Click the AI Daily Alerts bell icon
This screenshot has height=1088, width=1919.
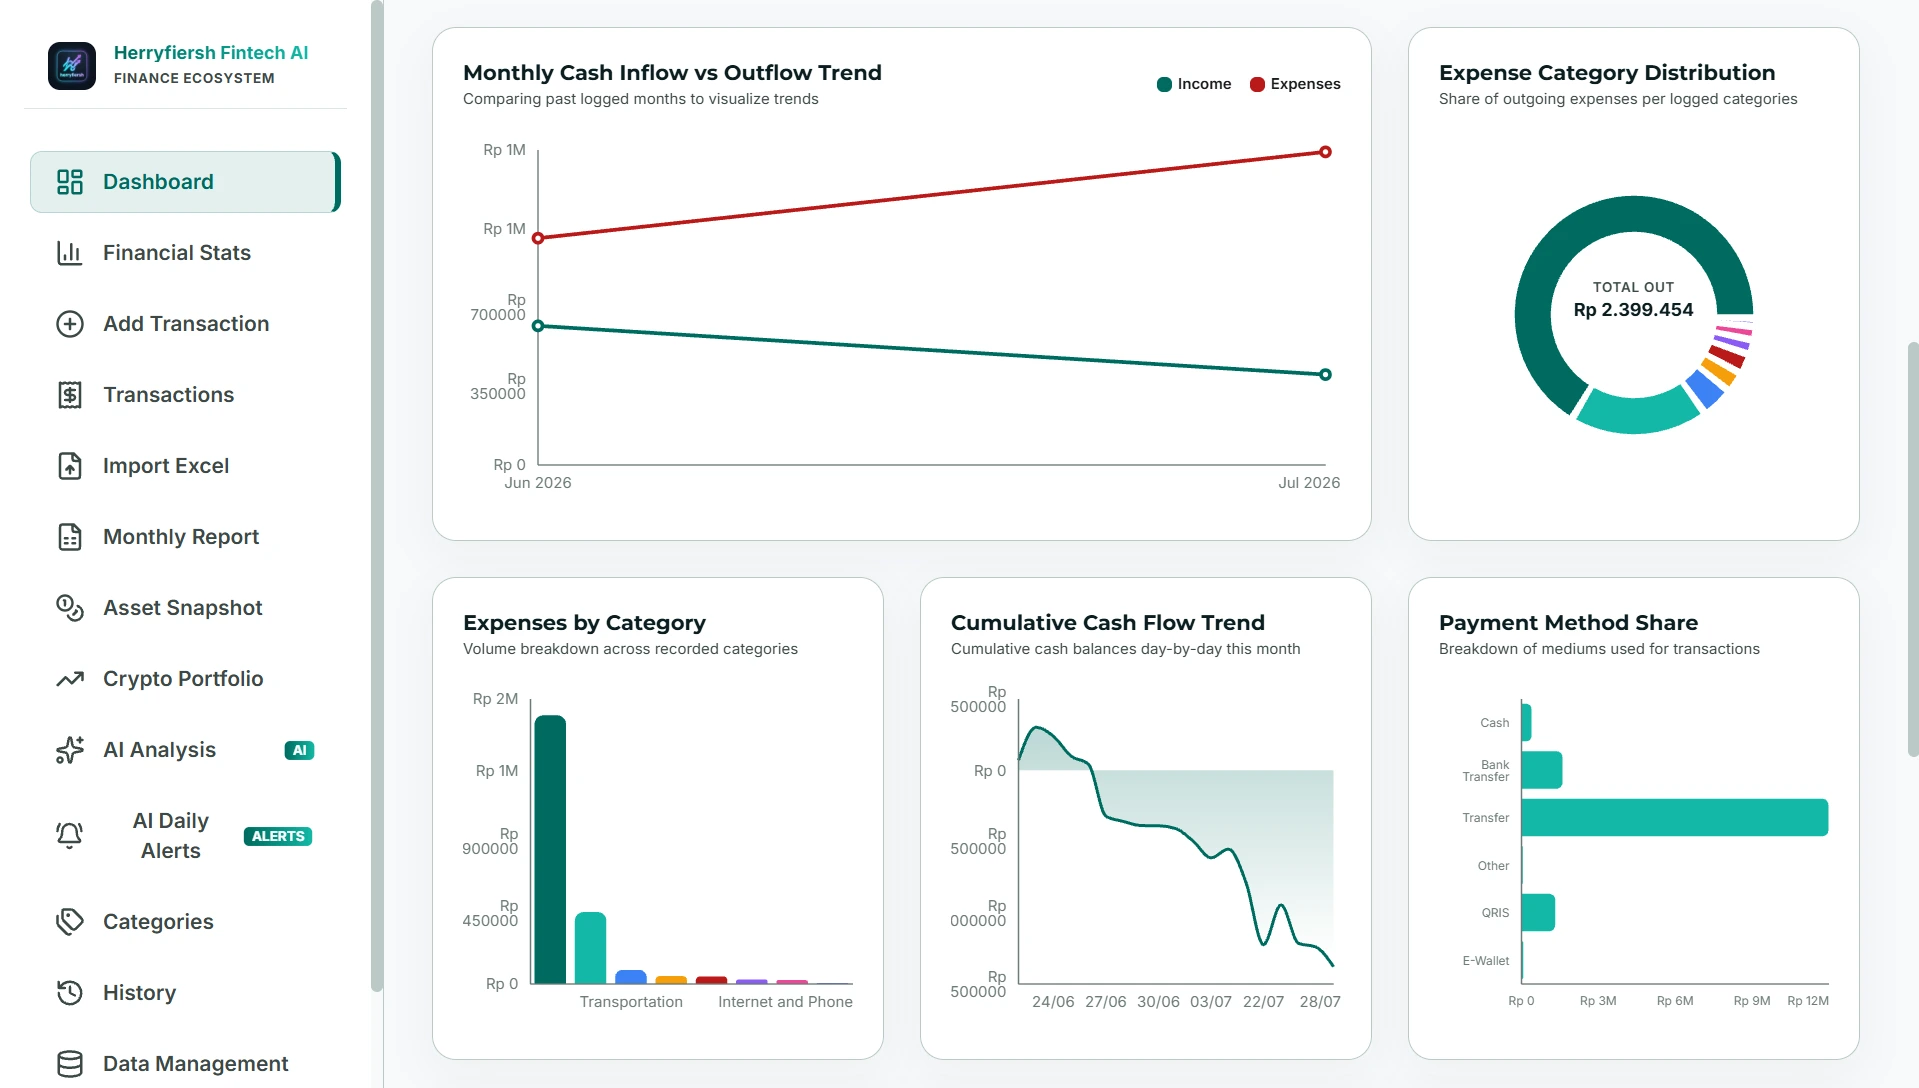pos(70,836)
